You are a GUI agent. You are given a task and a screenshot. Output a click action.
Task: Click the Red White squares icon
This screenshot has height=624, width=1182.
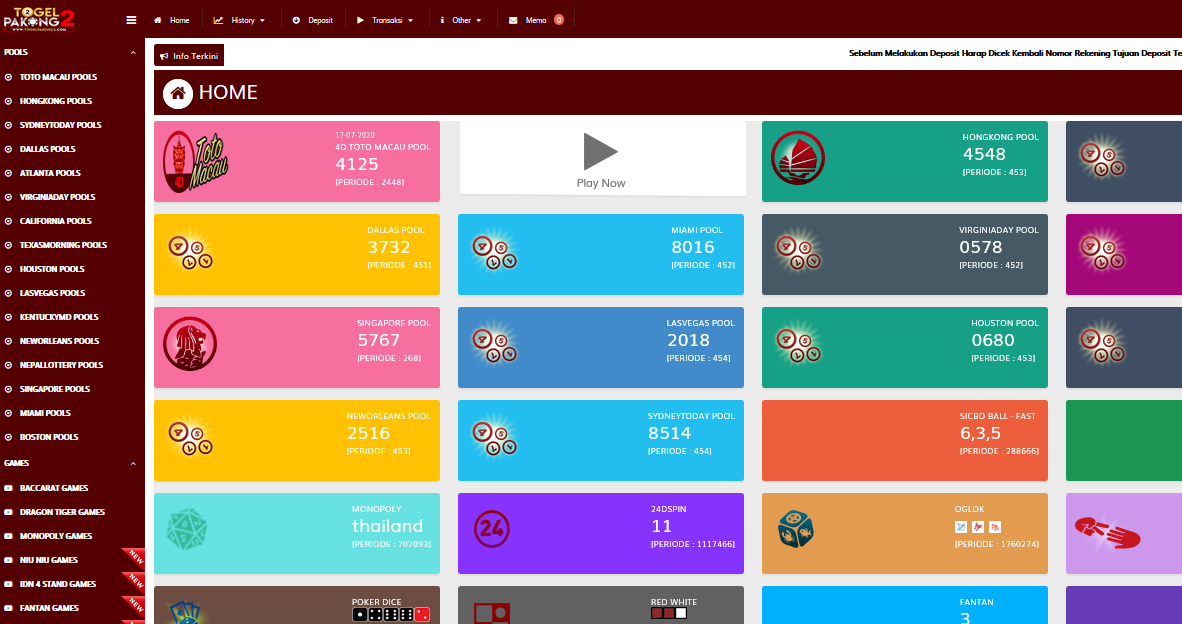492,613
